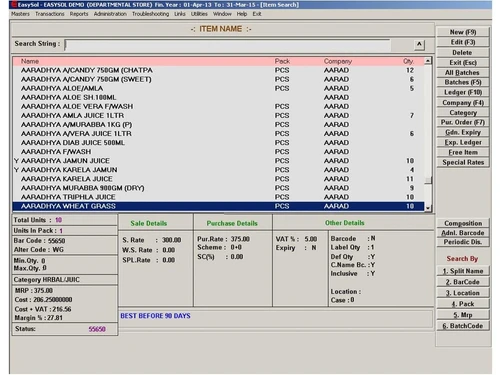500x375 pixels.
Task: Search by 4. Pack
Action: click(463, 304)
